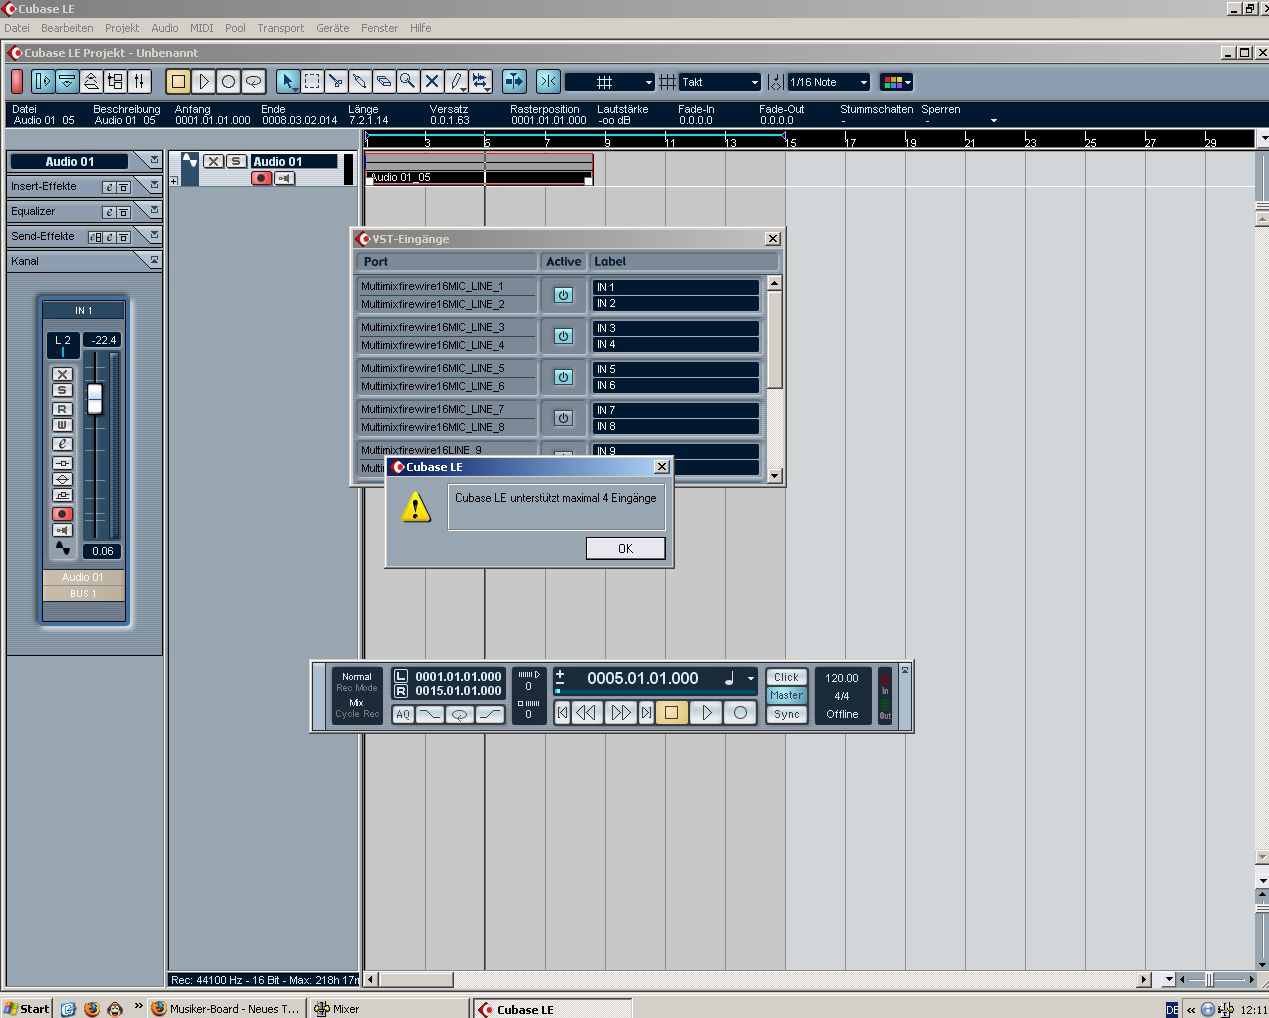Click the IN 7 label field

[x=675, y=410]
